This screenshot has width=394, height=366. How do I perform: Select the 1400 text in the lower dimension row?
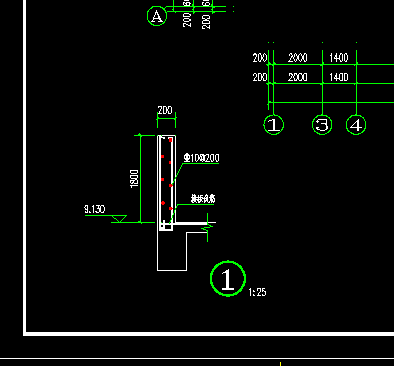[x=339, y=77]
